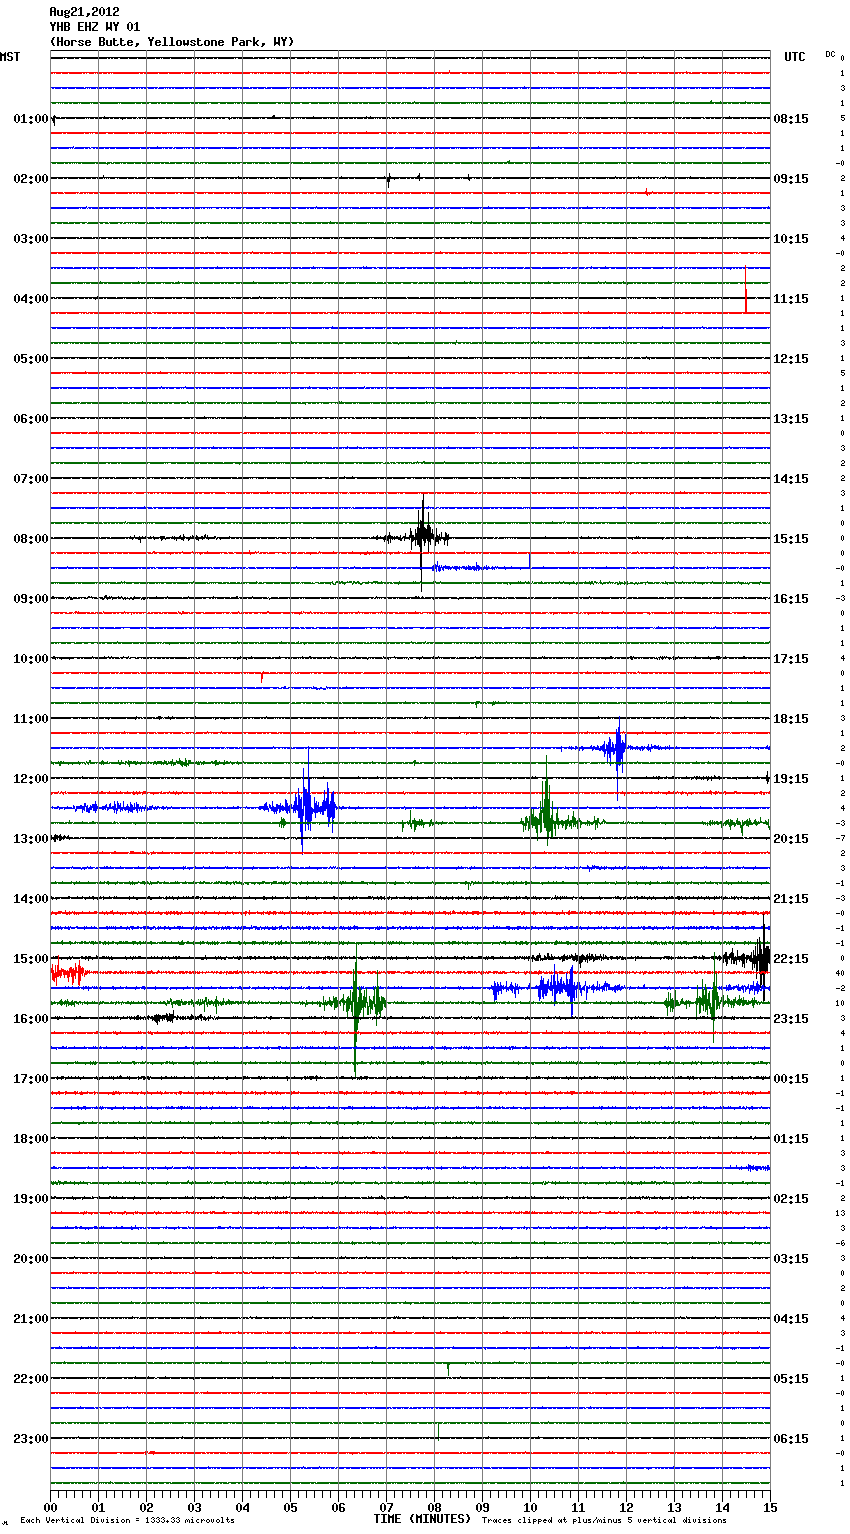Viewport: 850px width, 1534px height.
Task: Select the 10:00 MST time label
Action: (x=31, y=659)
